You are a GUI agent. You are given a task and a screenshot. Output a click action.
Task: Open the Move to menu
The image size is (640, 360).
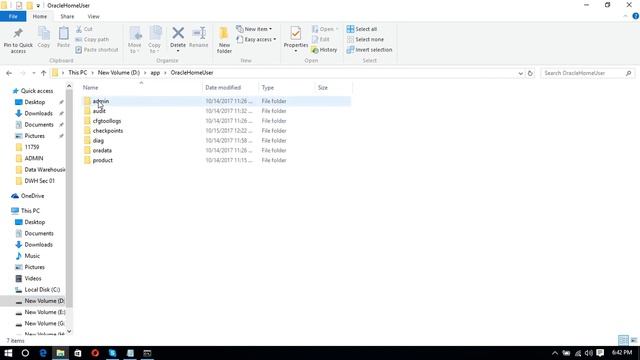[x=135, y=40]
